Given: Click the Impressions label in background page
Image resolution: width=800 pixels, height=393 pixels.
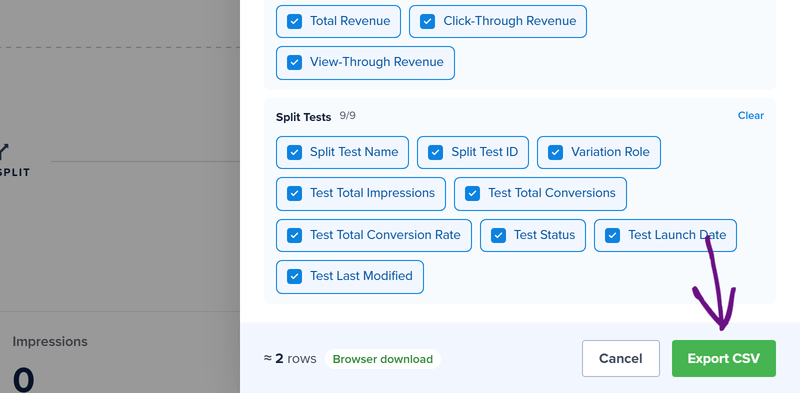Looking at the screenshot, I should 50,341.
